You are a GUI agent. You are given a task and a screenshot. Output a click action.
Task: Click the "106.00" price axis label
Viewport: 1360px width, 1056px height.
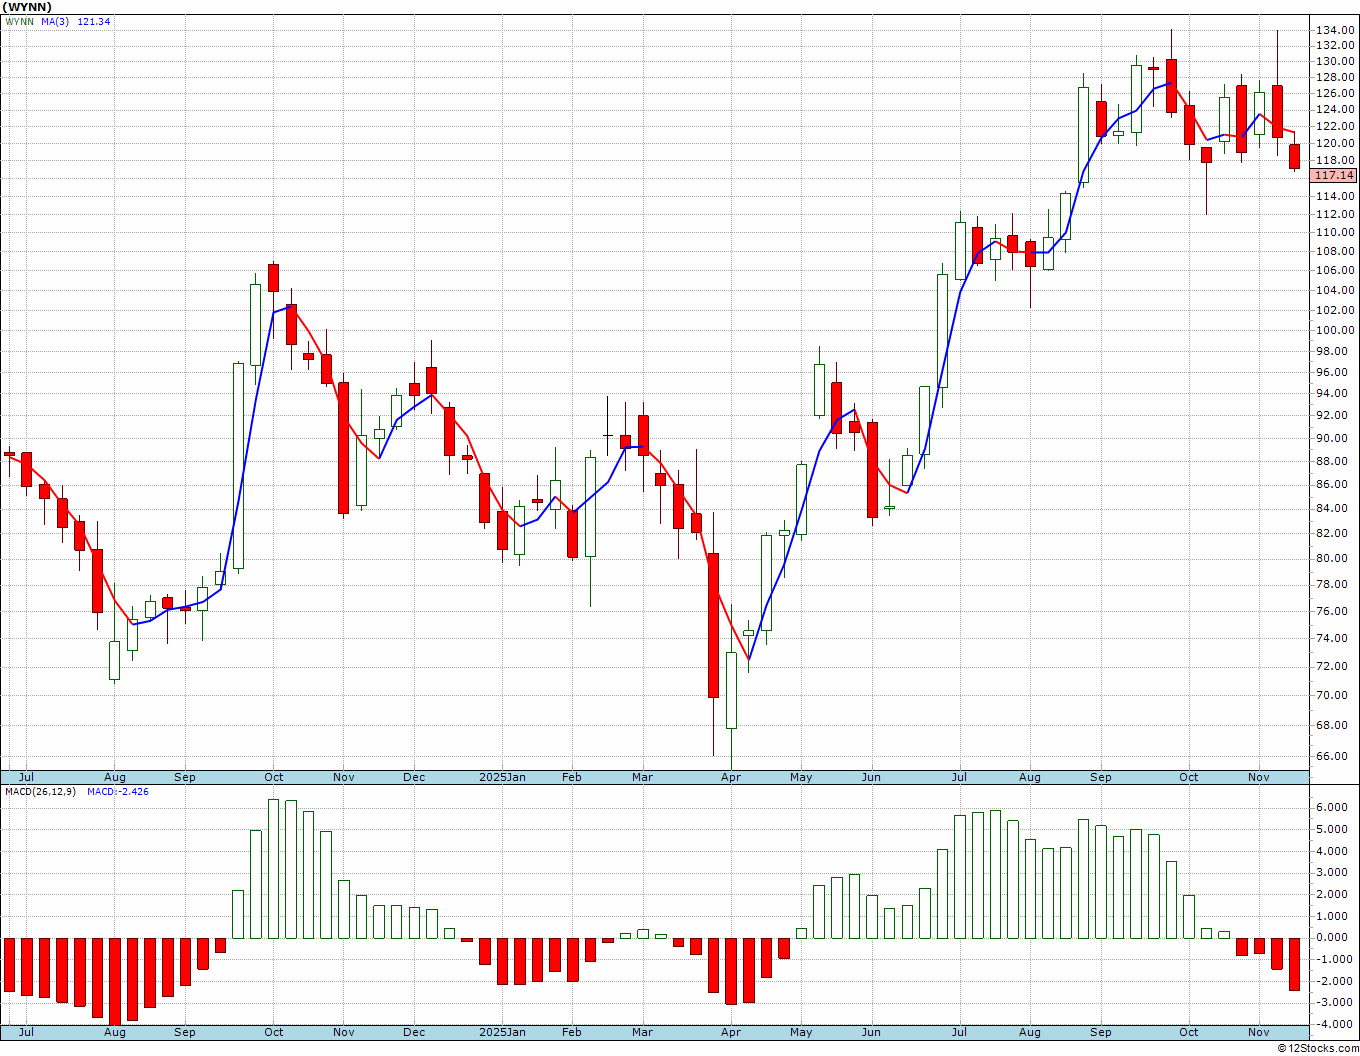pos(1336,270)
